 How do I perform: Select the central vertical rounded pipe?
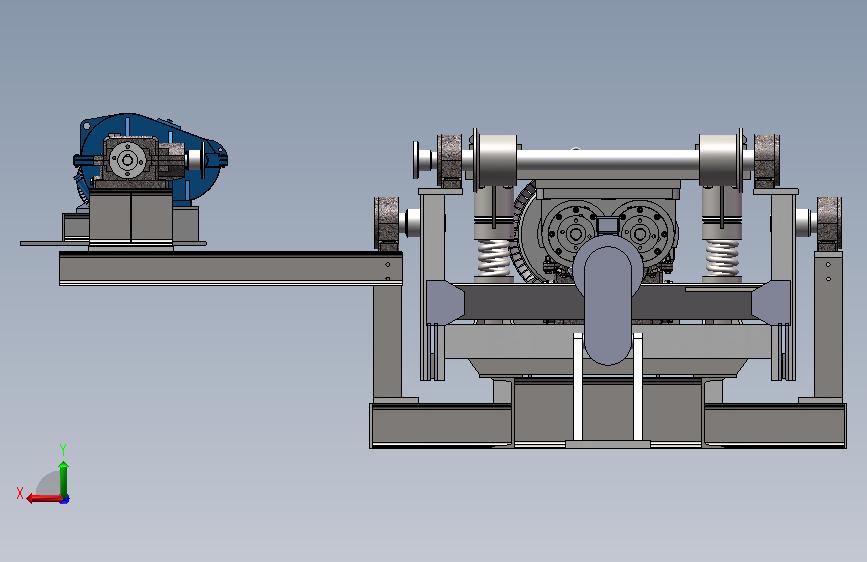608,305
